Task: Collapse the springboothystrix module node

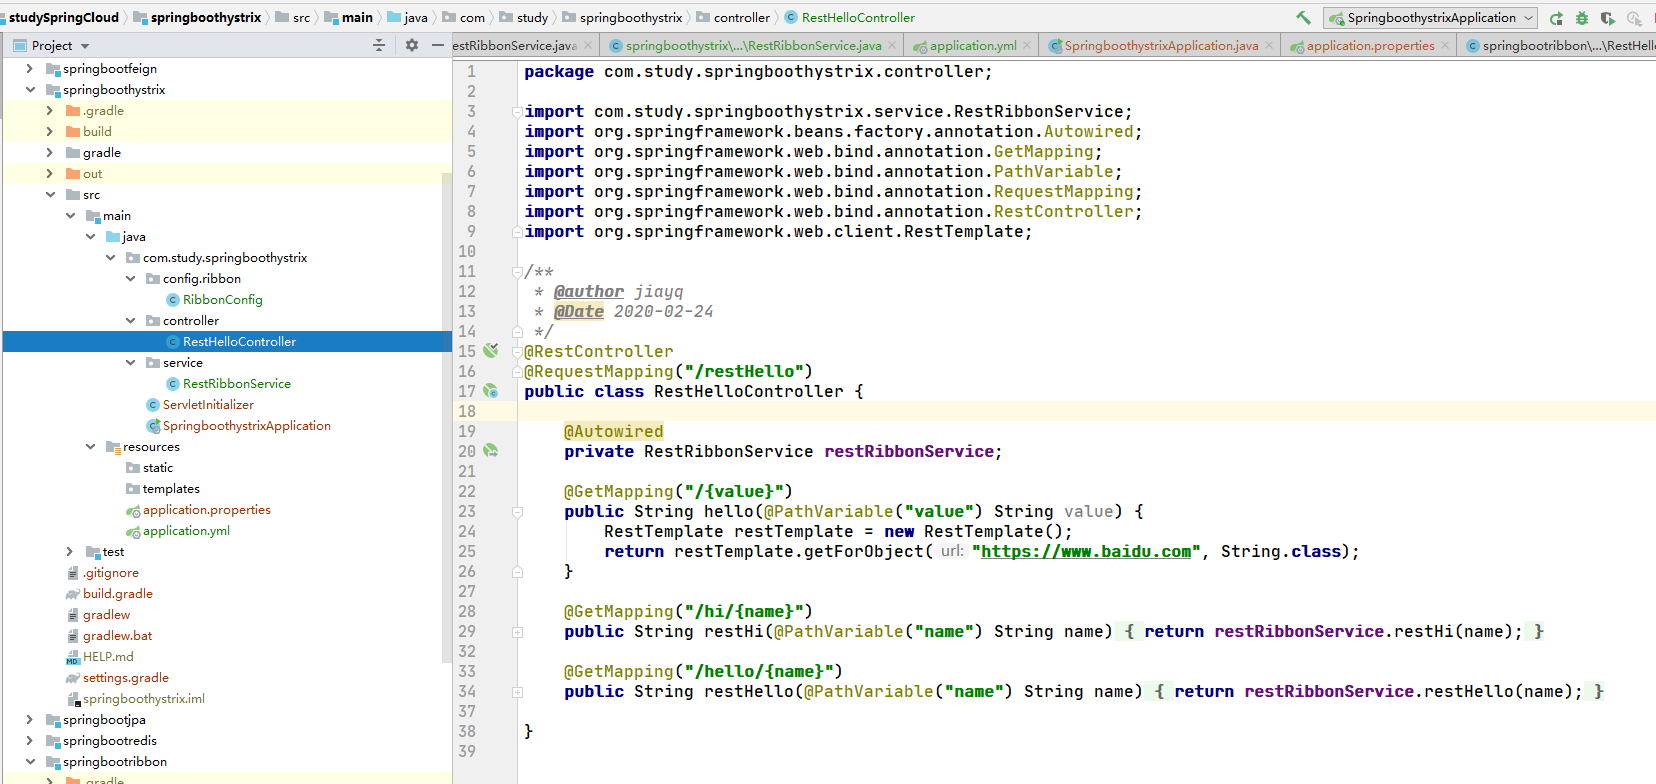Action: pyautogui.click(x=30, y=90)
